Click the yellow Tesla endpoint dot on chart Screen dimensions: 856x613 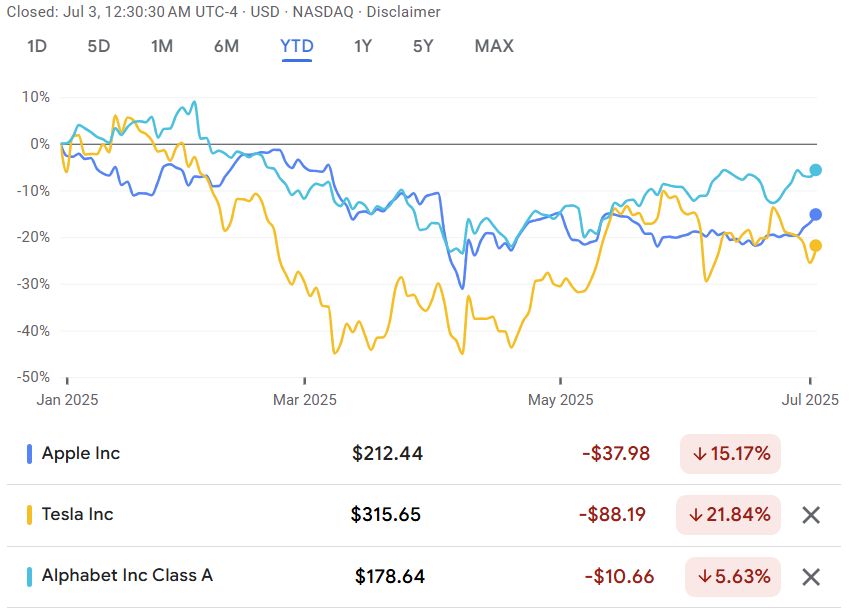(815, 246)
